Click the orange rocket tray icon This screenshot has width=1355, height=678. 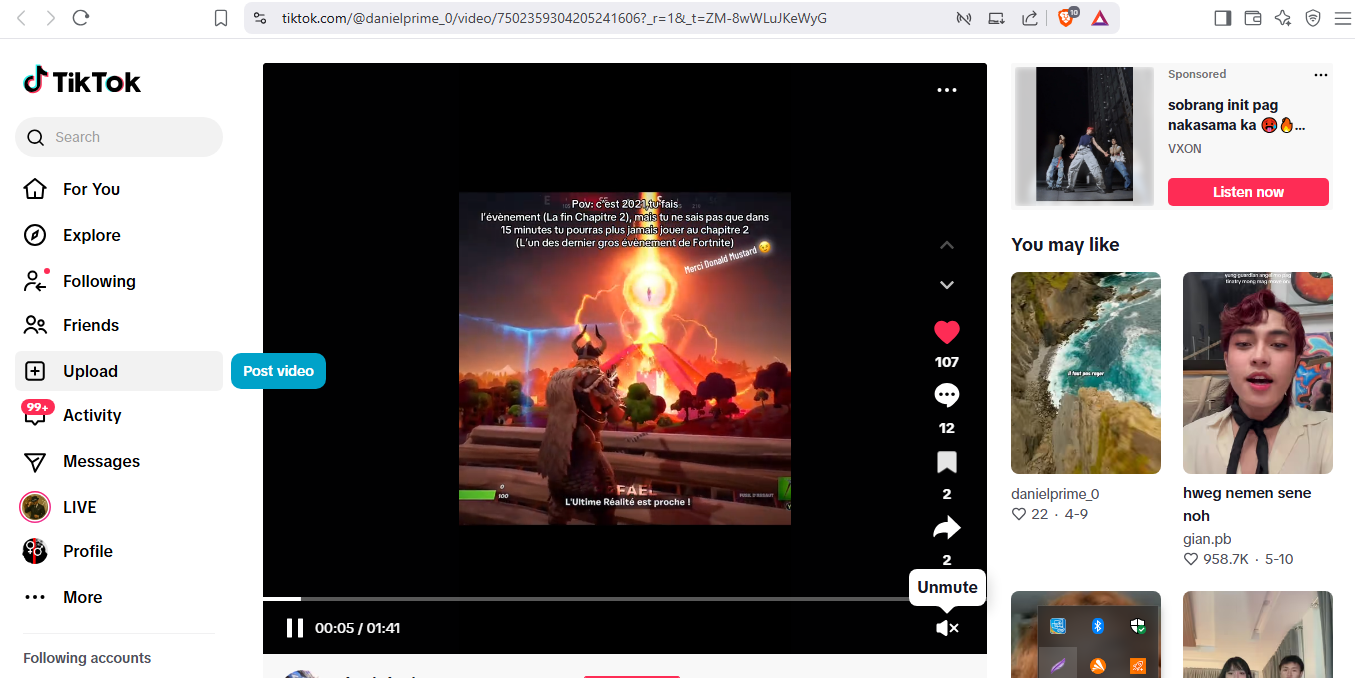(1137, 666)
